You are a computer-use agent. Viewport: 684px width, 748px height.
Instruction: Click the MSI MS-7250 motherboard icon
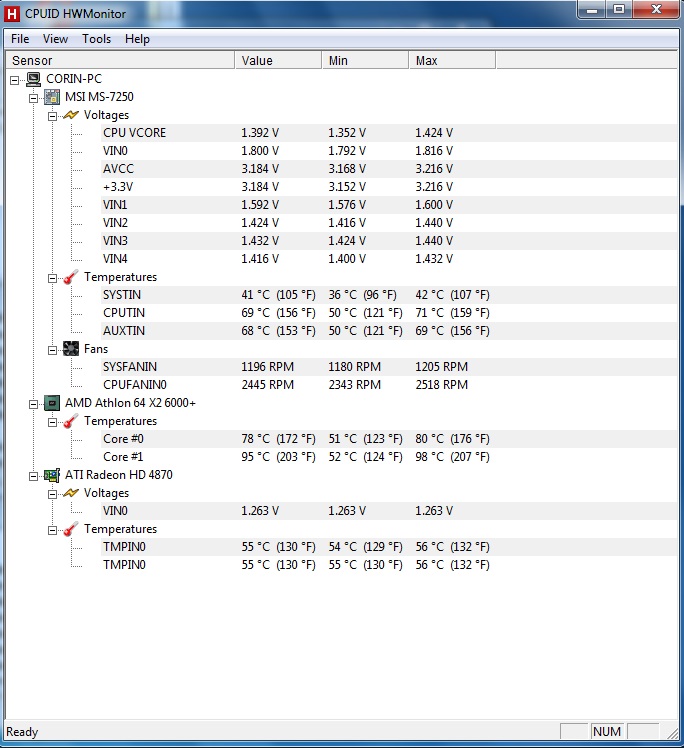point(52,97)
